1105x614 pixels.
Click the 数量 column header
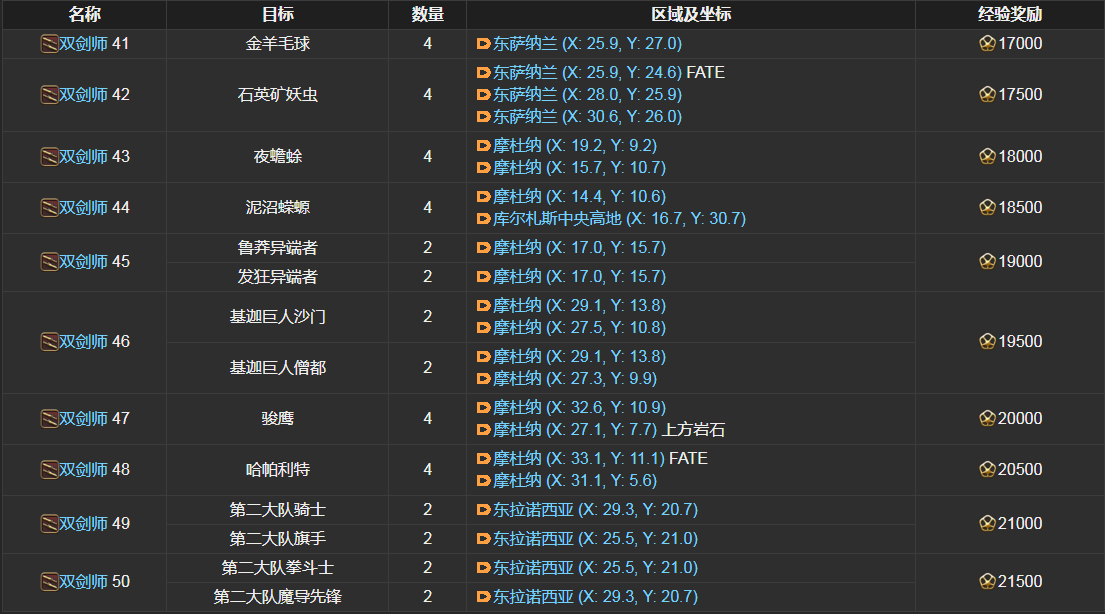(x=427, y=14)
